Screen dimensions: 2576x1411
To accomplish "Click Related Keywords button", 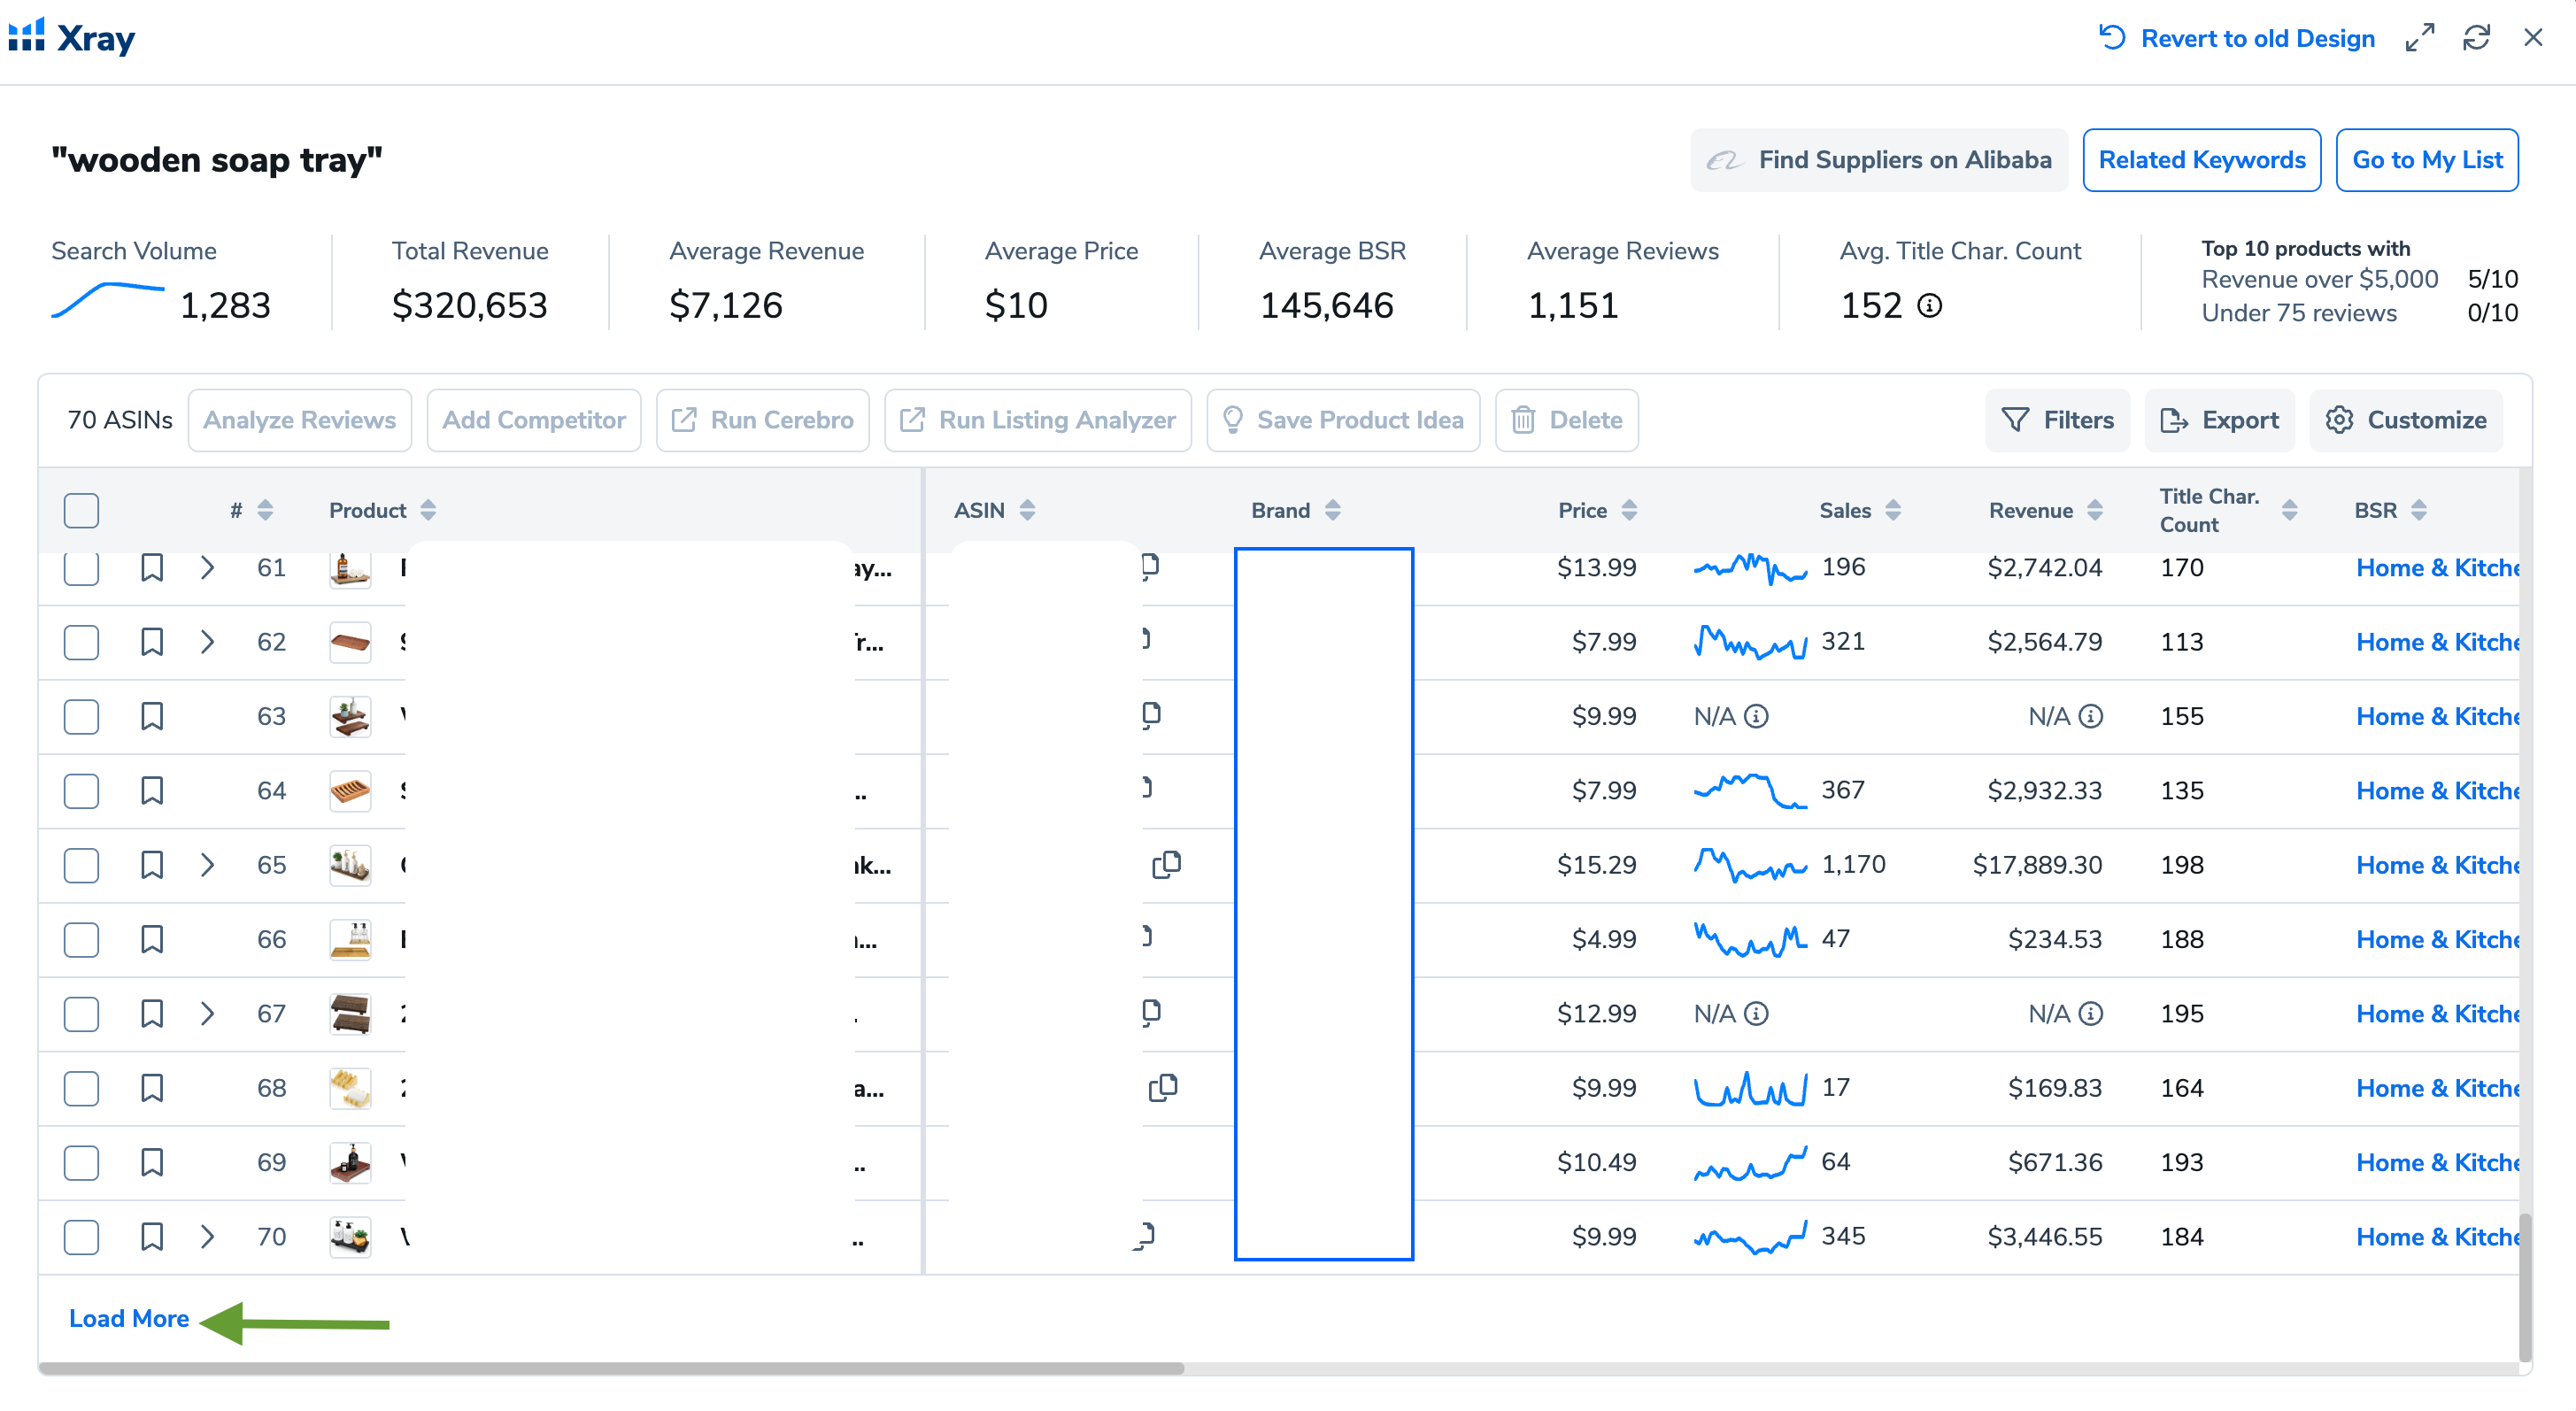I will click(2201, 160).
